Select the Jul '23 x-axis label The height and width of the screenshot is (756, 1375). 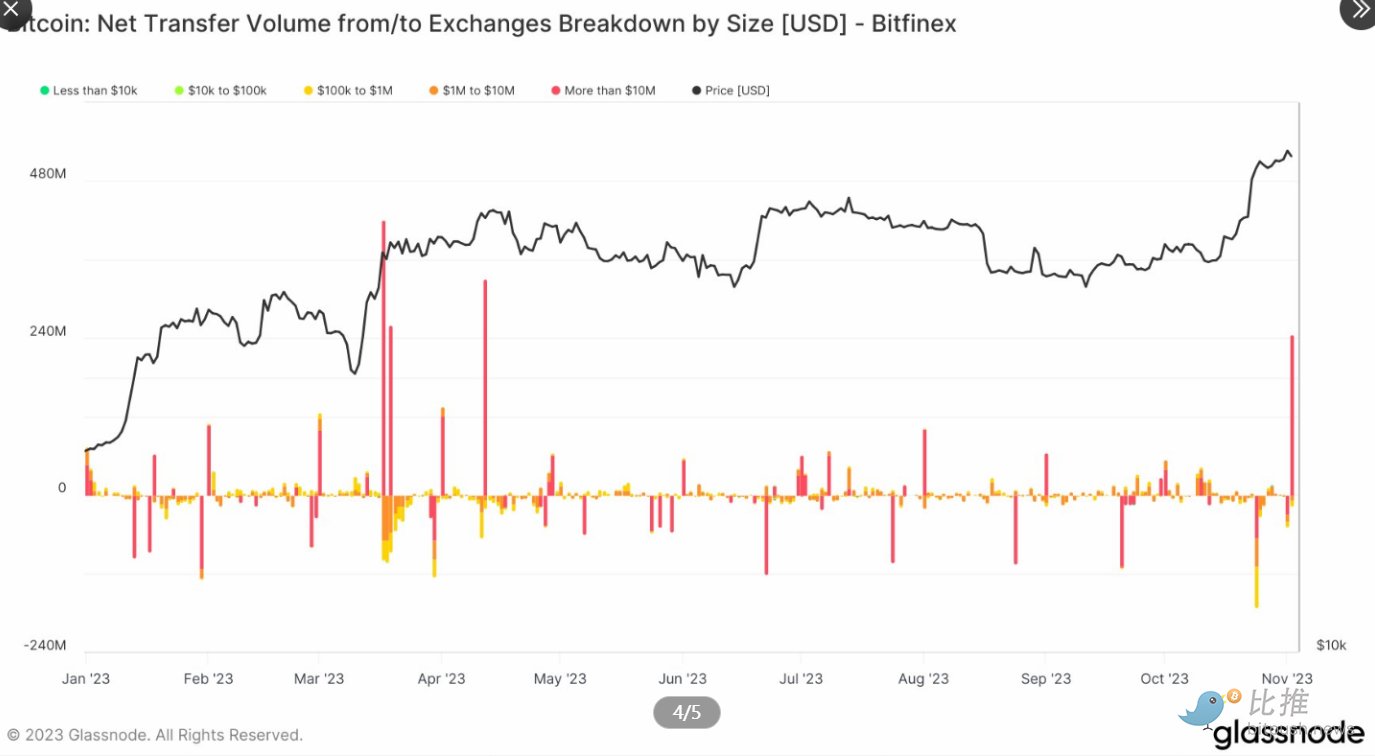coord(800,679)
